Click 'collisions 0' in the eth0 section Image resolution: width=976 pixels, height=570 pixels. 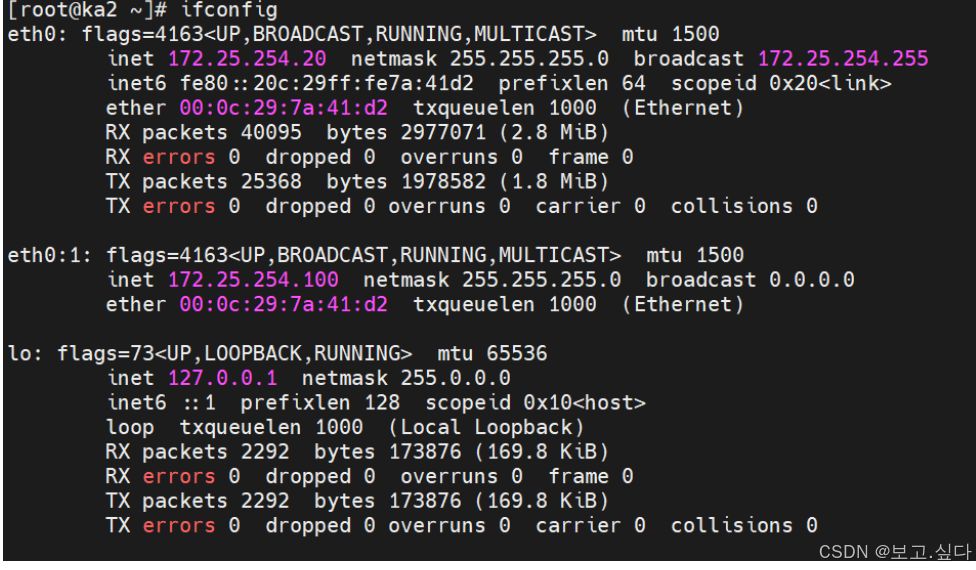[744, 206]
